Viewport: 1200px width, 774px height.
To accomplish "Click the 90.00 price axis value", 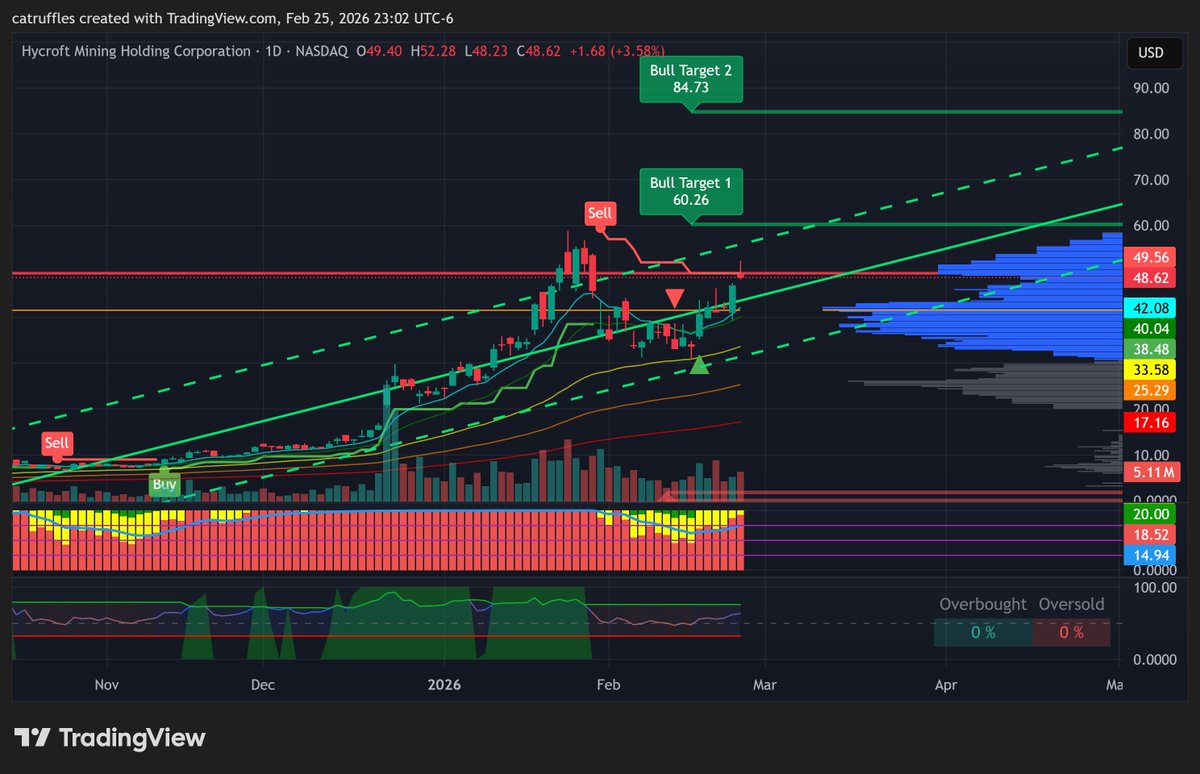I will [x=1151, y=87].
